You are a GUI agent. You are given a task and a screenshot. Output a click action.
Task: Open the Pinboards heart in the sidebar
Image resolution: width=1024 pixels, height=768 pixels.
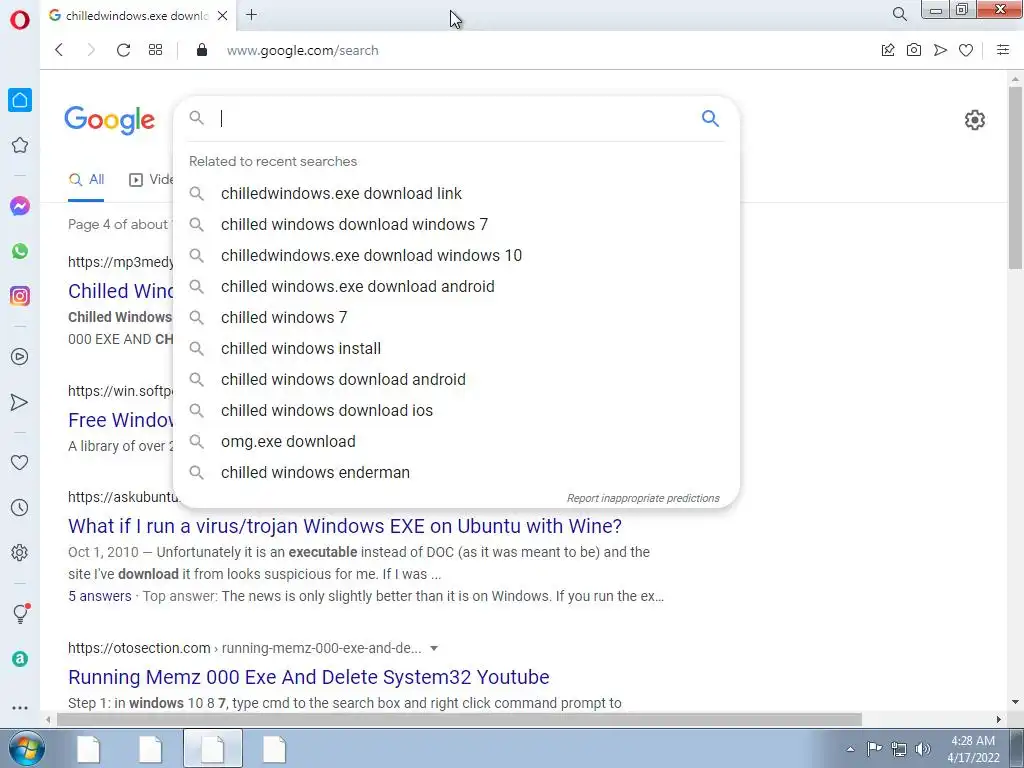coord(20,462)
